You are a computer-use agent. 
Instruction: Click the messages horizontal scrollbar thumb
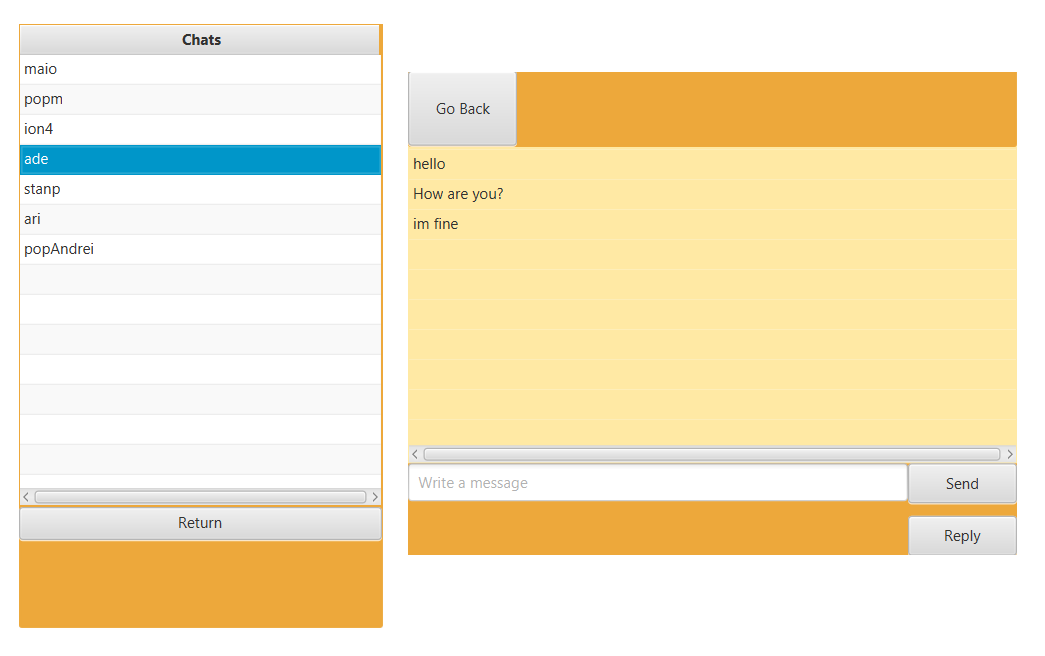[x=712, y=454]
